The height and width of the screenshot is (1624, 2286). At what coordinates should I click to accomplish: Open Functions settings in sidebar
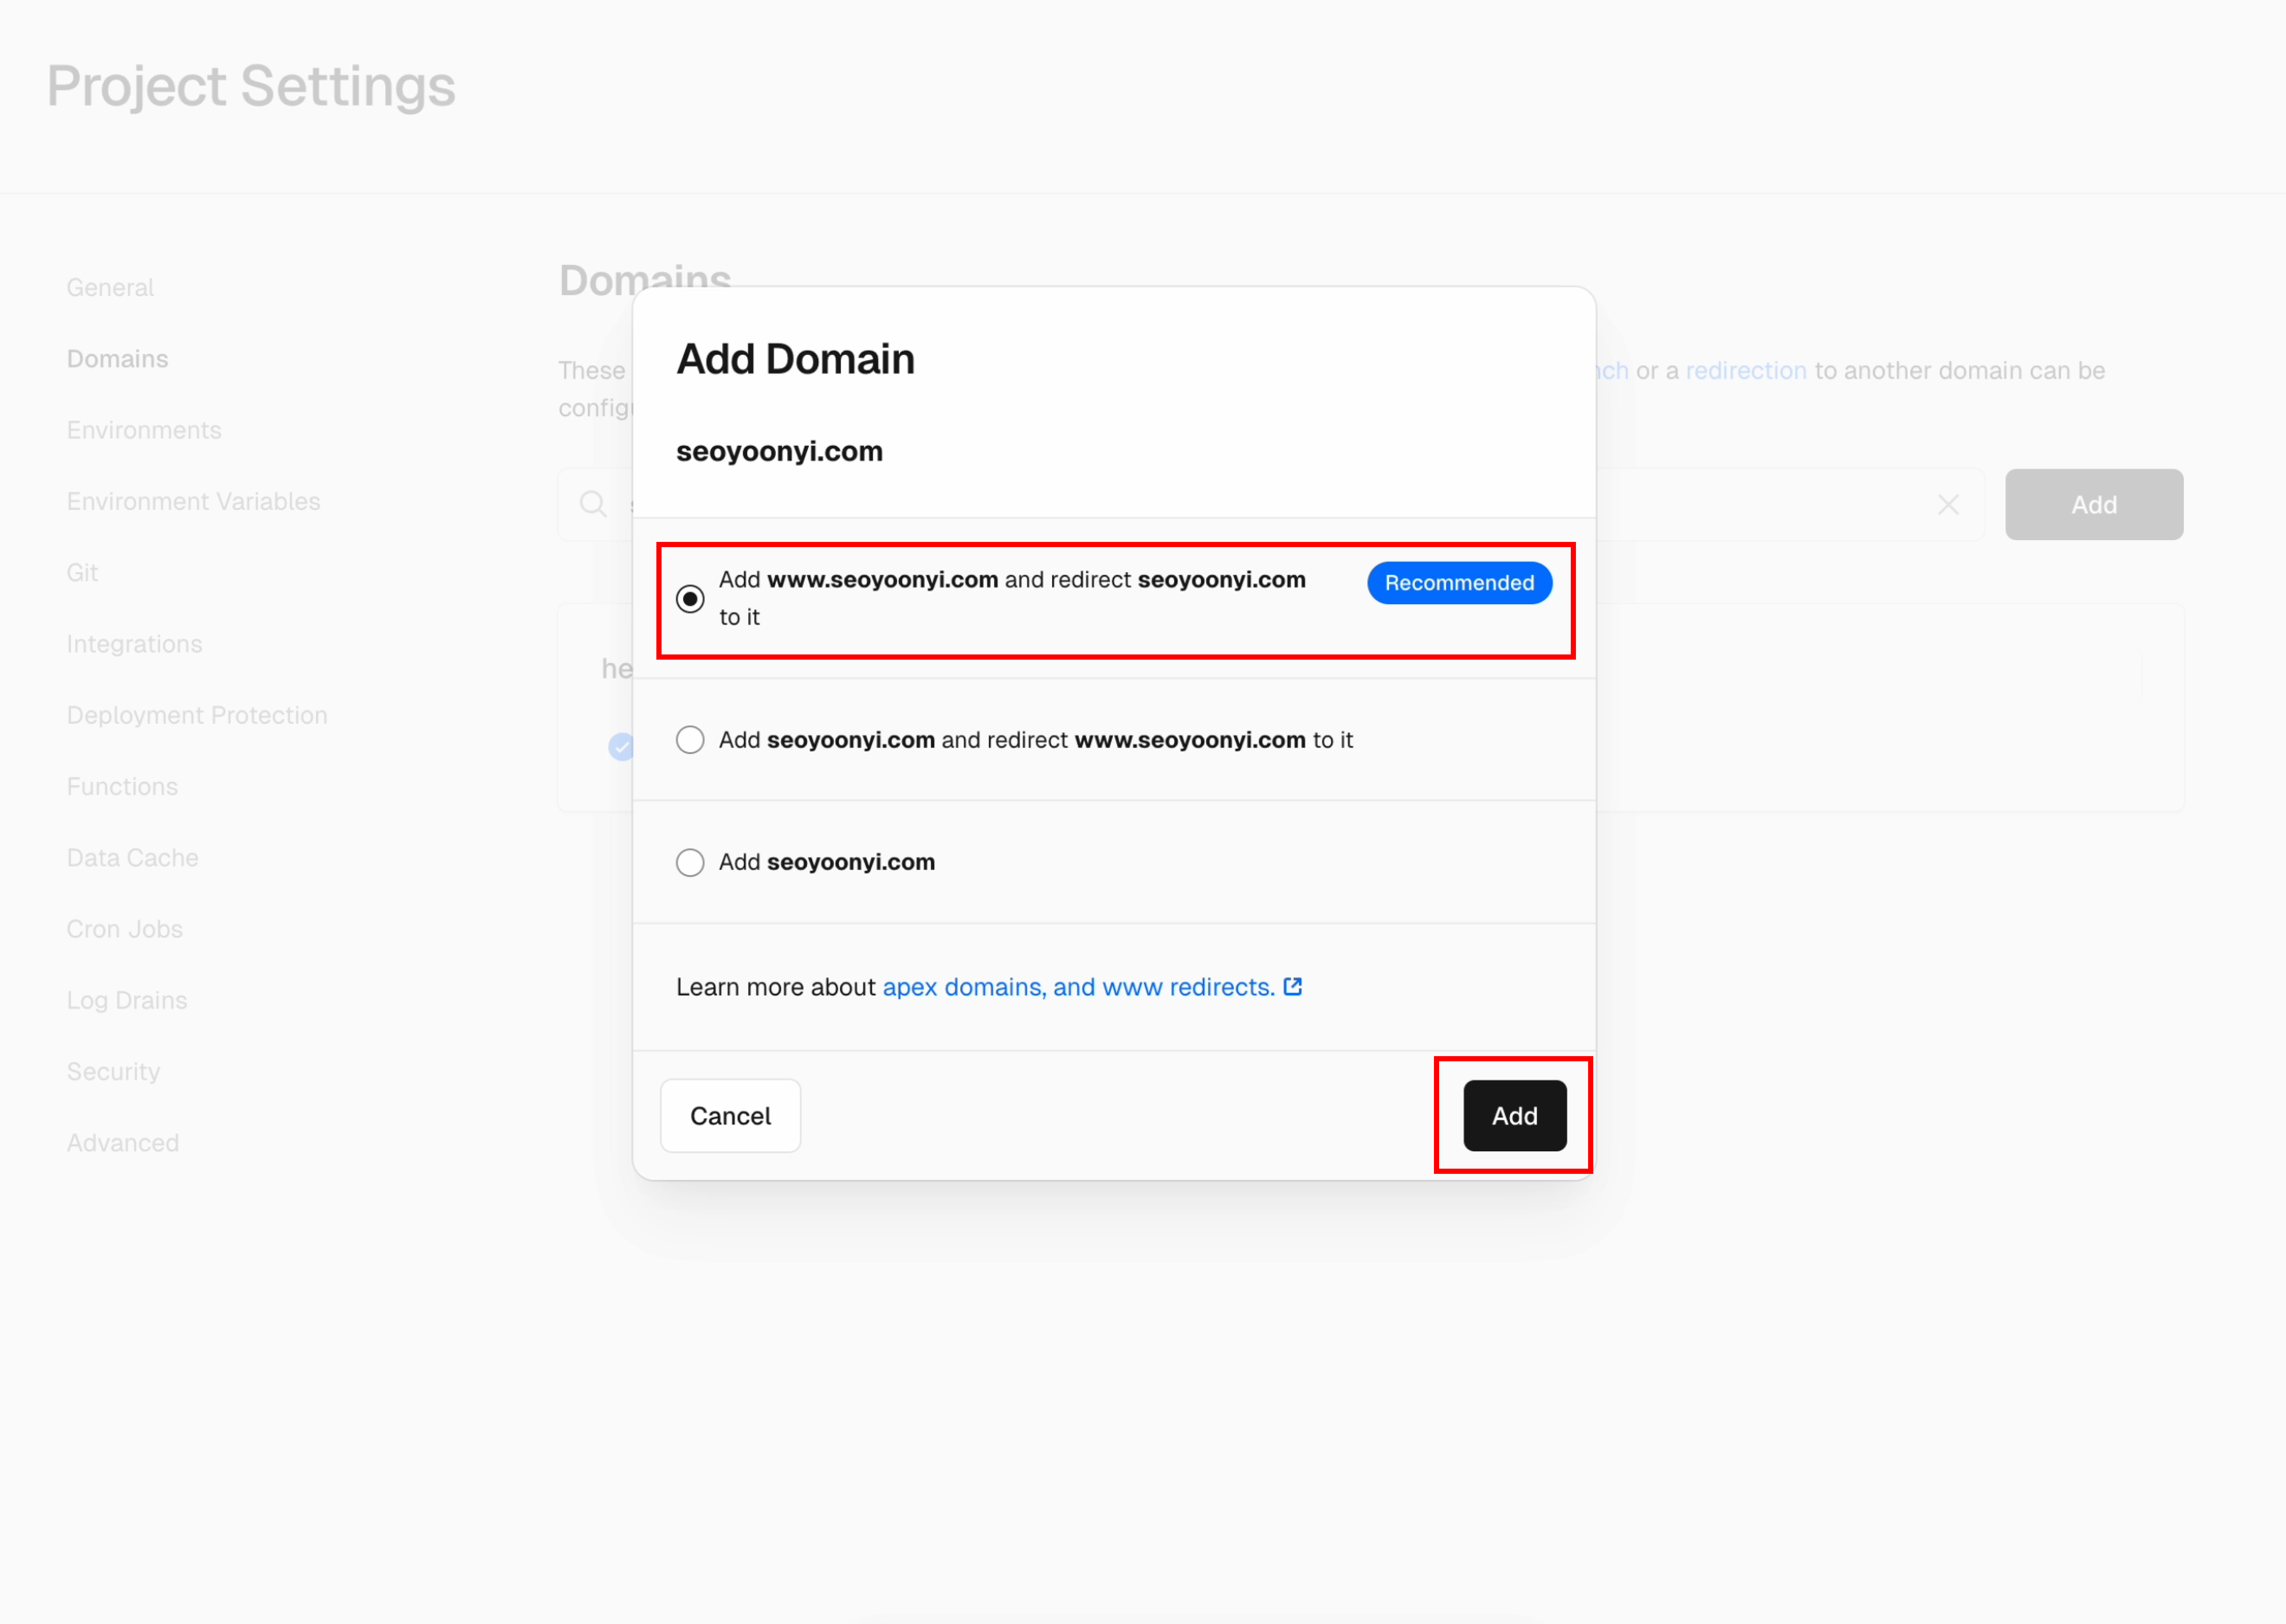click(122, 786)
